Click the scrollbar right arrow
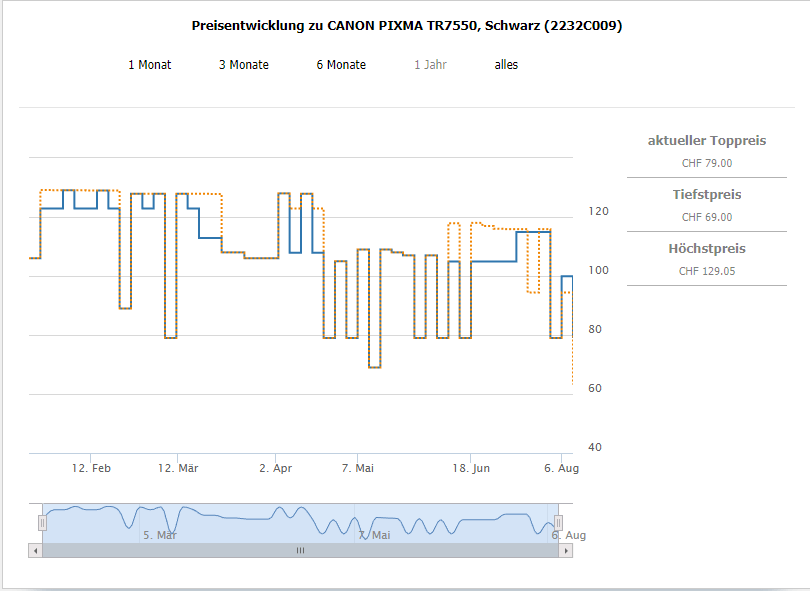The width and height of the screenshot is (810, 591). coord(567,550)
